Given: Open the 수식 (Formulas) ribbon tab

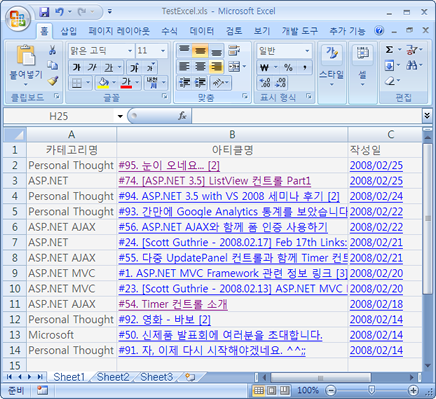Looking at the screenshot, I should (x=169, y=31).
